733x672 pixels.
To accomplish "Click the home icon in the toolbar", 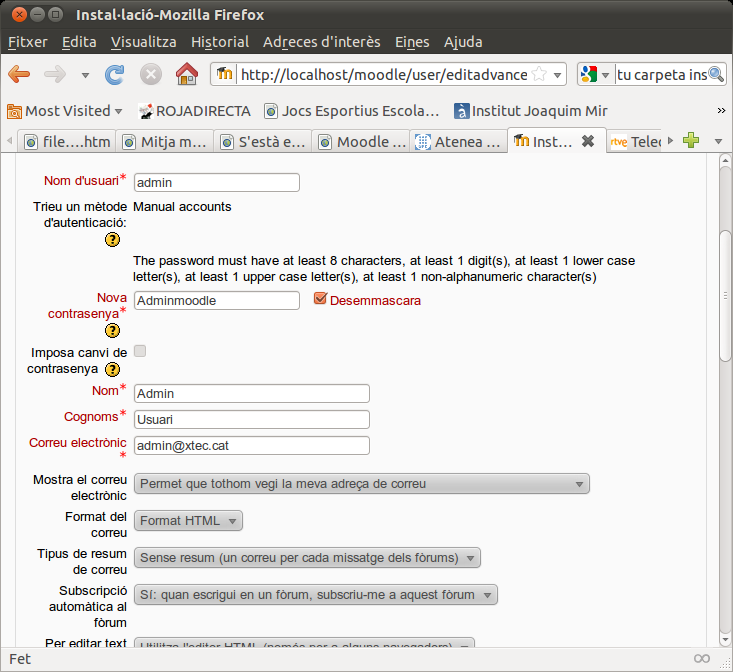I will click(186, 75).
